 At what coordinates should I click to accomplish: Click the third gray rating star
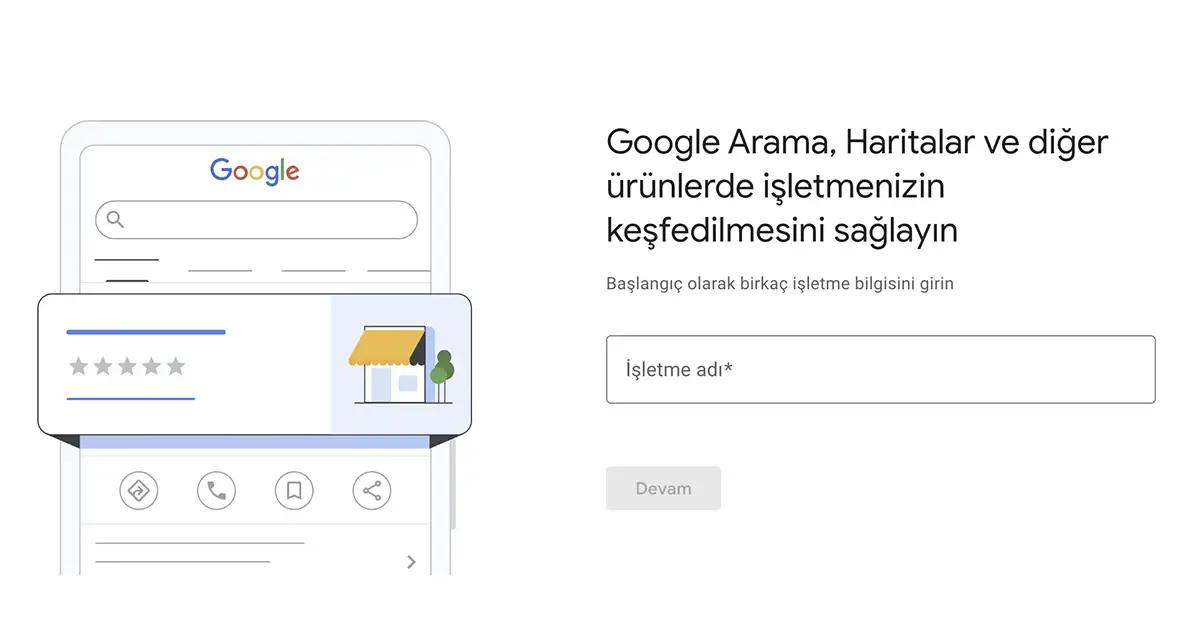click(x=127, y=367)
